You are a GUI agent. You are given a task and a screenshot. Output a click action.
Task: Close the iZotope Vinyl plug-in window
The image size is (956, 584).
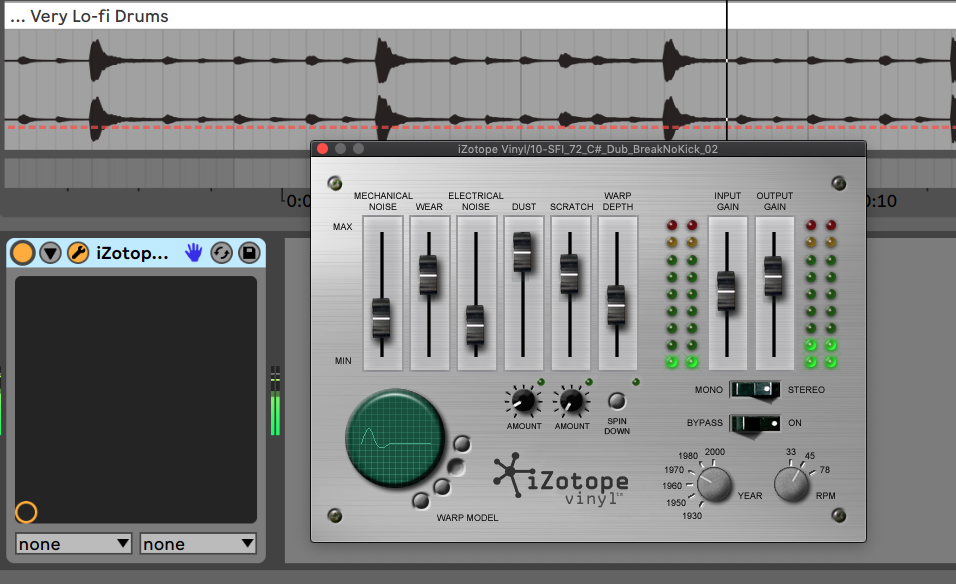click(323, 149)
